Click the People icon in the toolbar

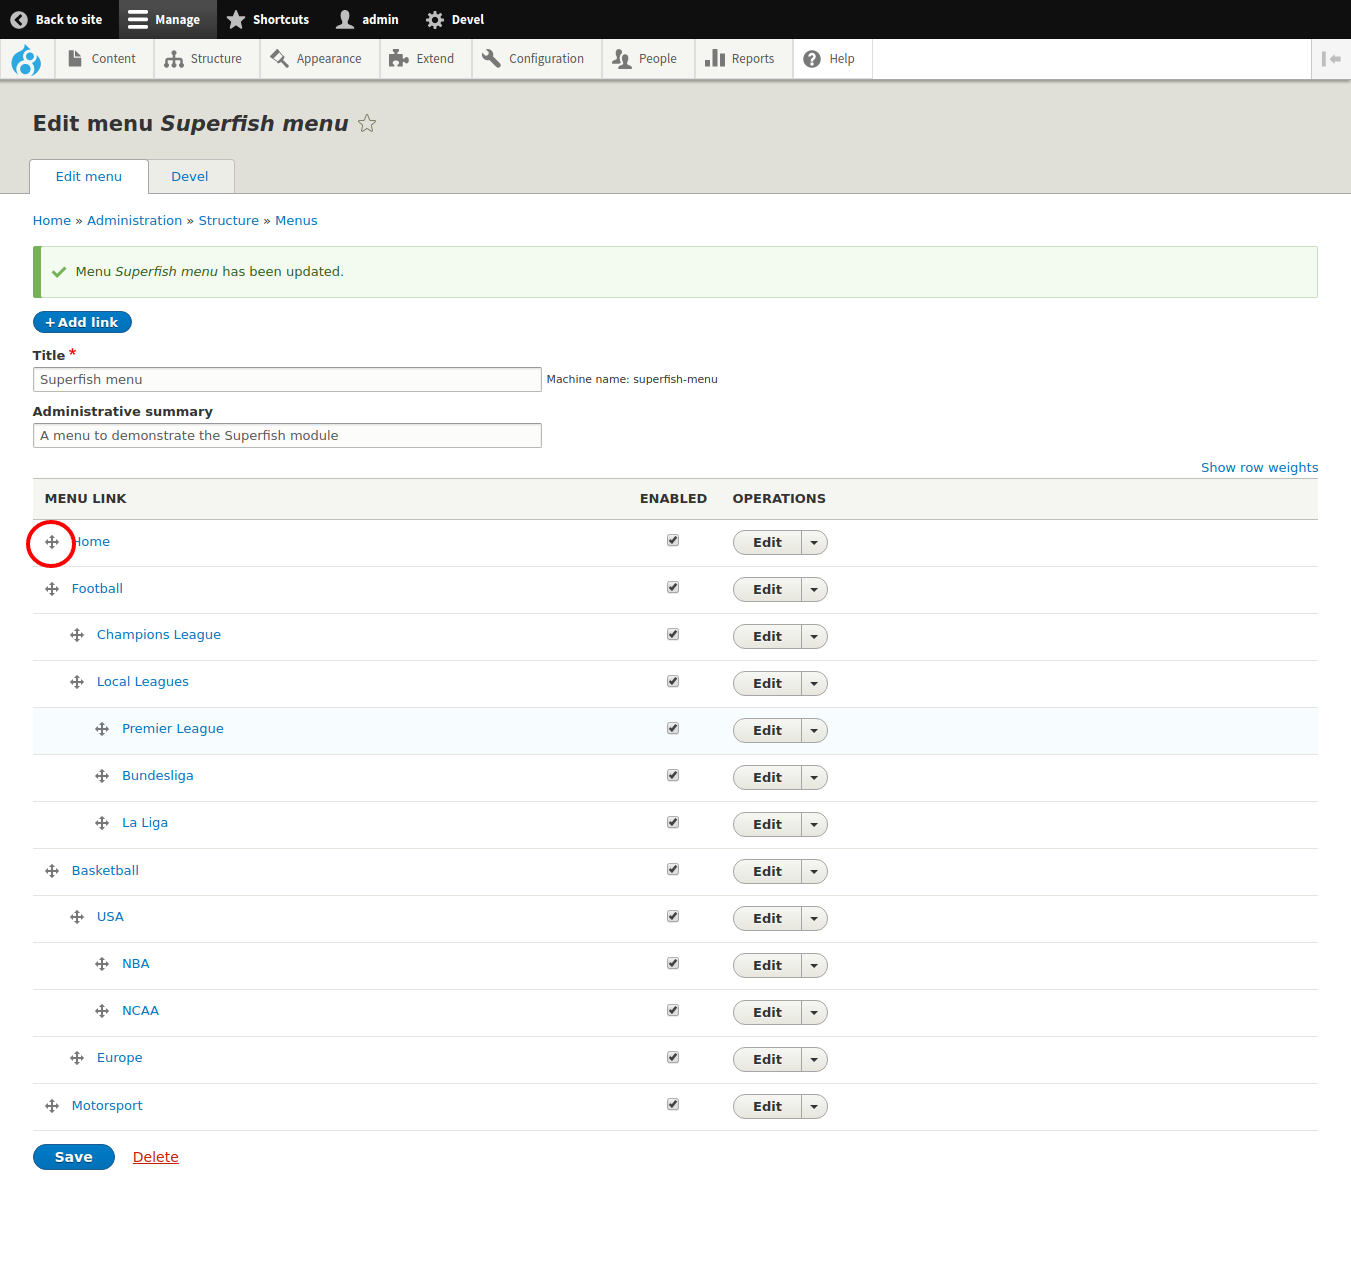pyautogui.click(x=620, y=58)
